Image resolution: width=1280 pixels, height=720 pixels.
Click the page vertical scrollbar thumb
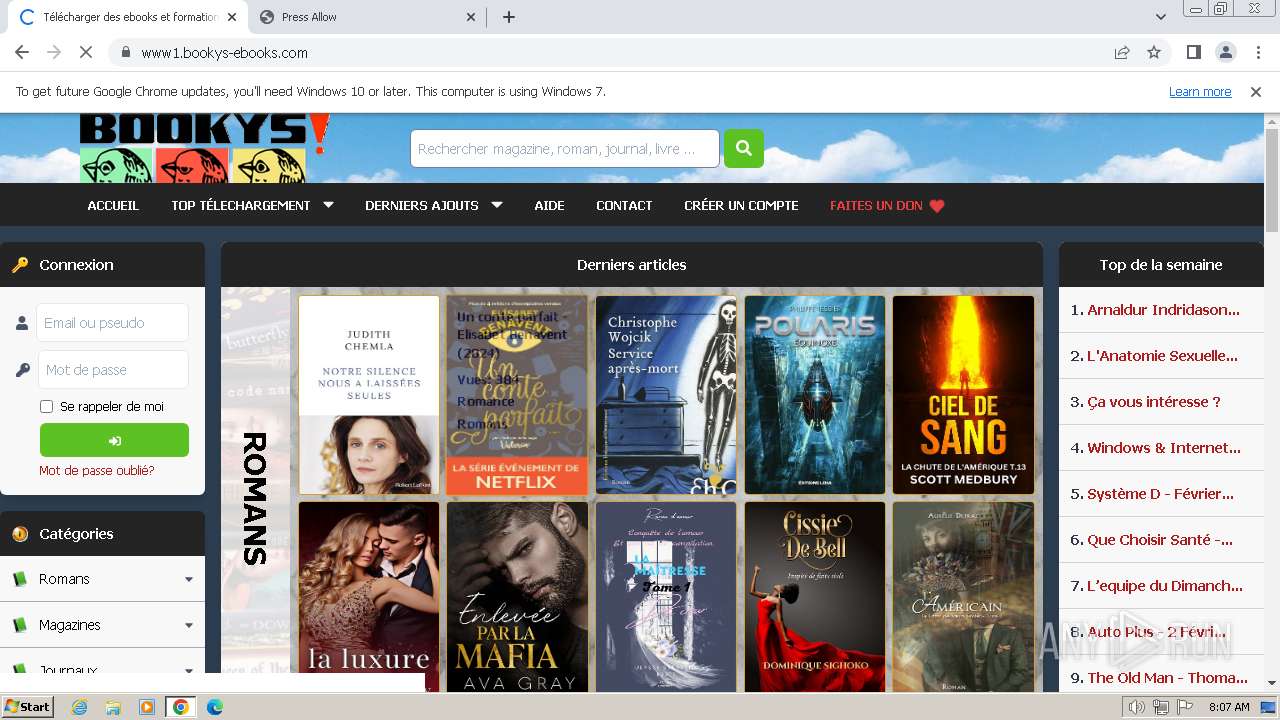(1271, 180)
